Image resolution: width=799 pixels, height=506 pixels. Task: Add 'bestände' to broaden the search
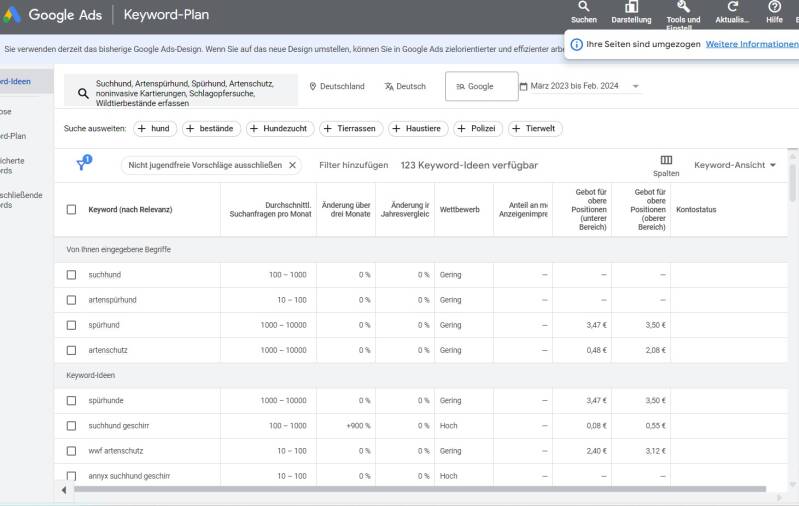(x=211, y=128)
